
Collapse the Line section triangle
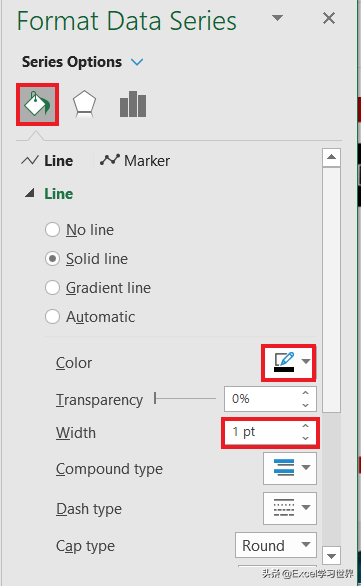[30, 193]
